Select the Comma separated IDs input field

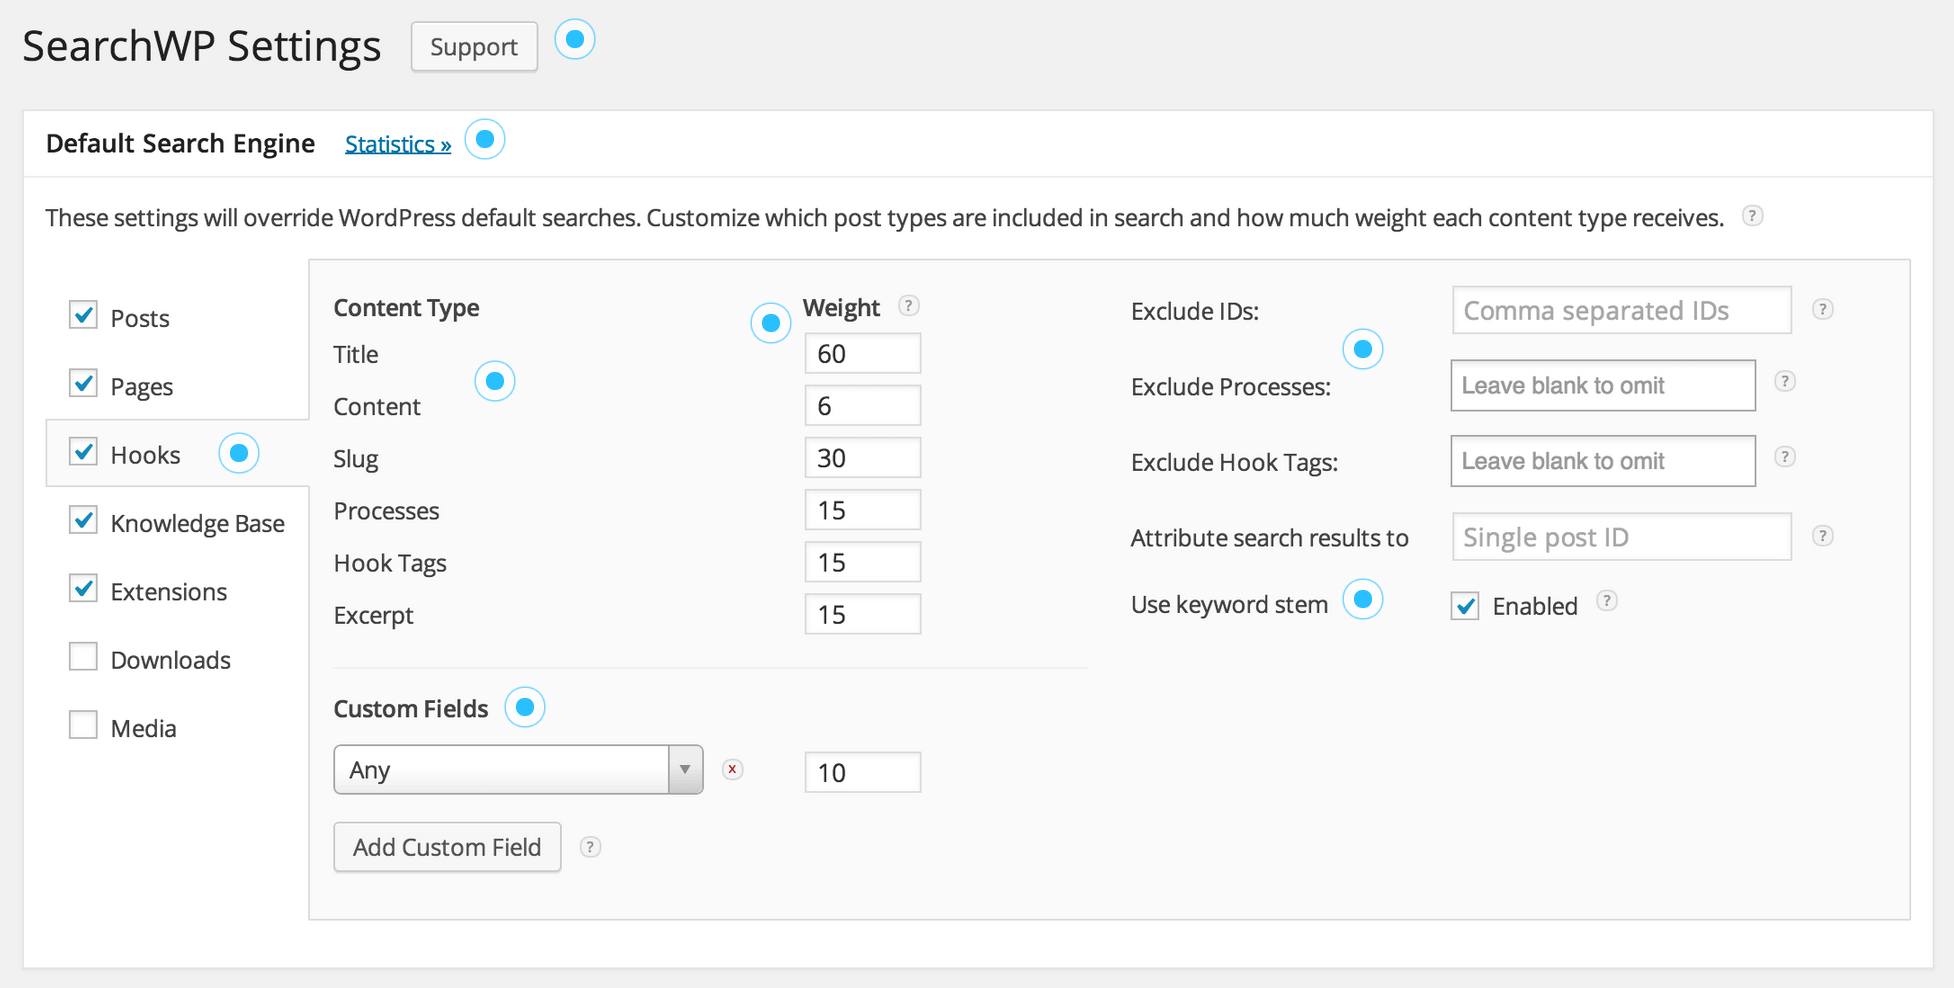point(1620,310)
